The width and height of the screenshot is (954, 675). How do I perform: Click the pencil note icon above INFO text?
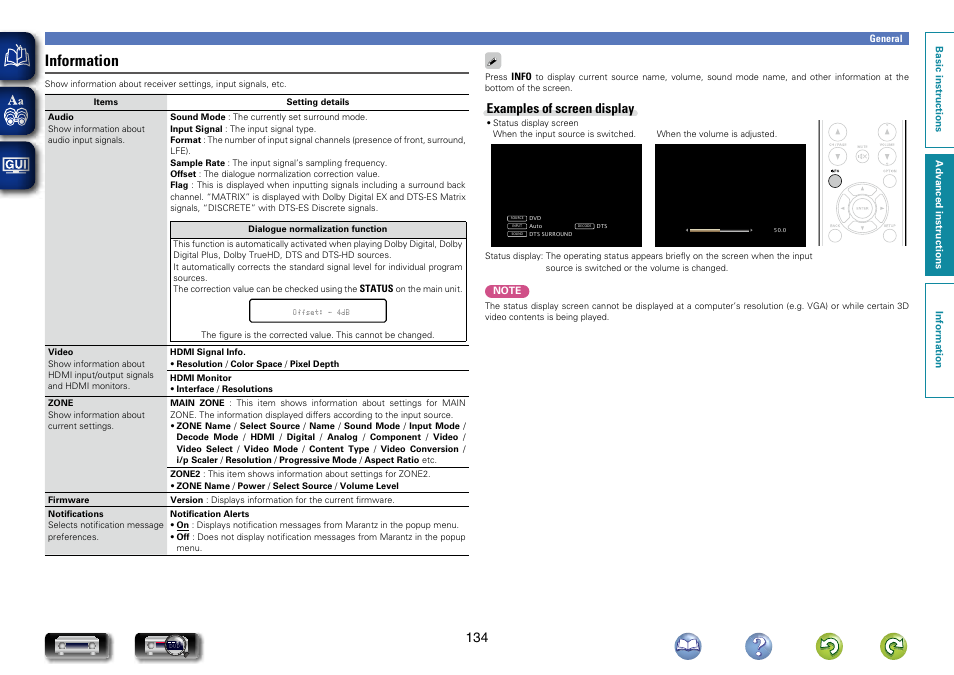pos(493,60)
